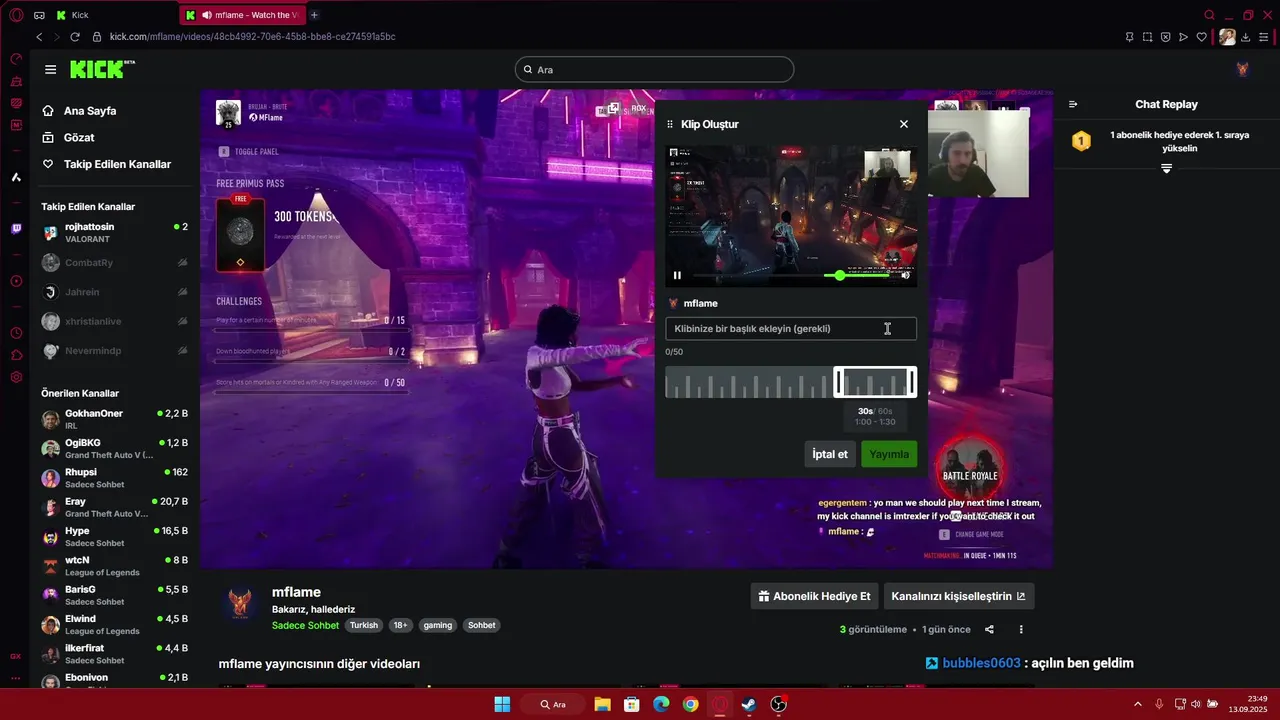Click the Opera logo menu
The image size is (1280, 720).
[x=16, y=15]
